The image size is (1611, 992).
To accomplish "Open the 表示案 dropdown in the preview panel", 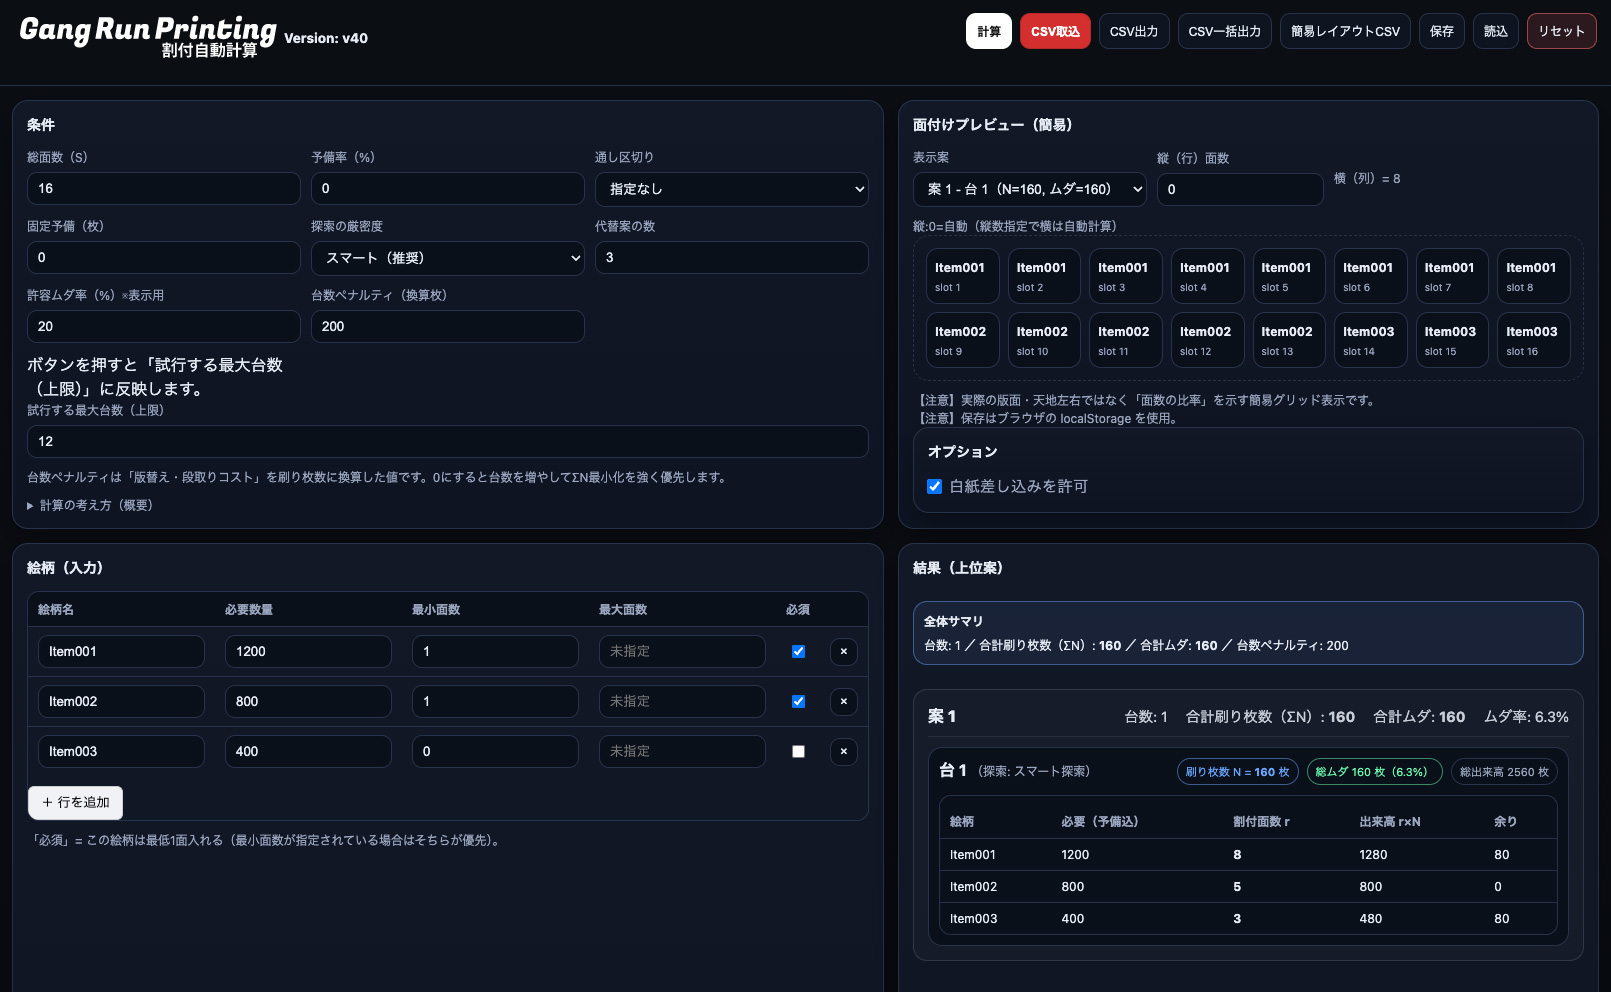I will (1029, 189).
